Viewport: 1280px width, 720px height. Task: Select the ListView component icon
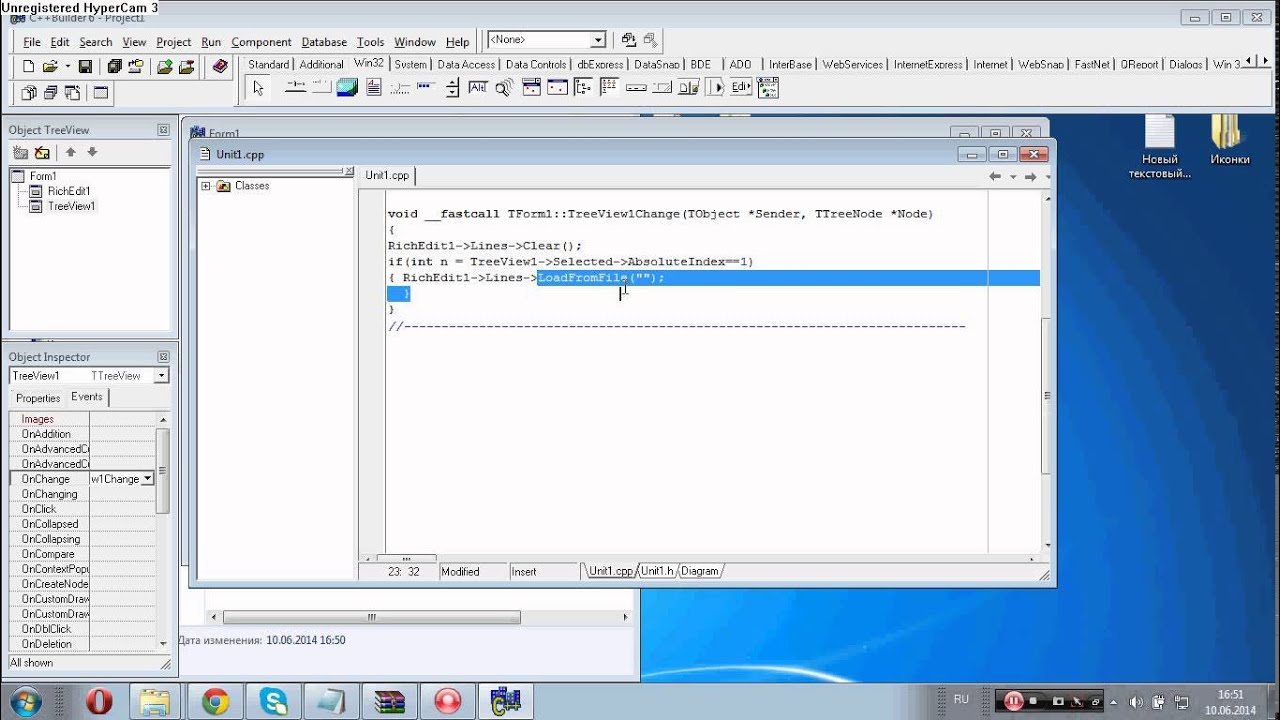click(x=610, y=88)
